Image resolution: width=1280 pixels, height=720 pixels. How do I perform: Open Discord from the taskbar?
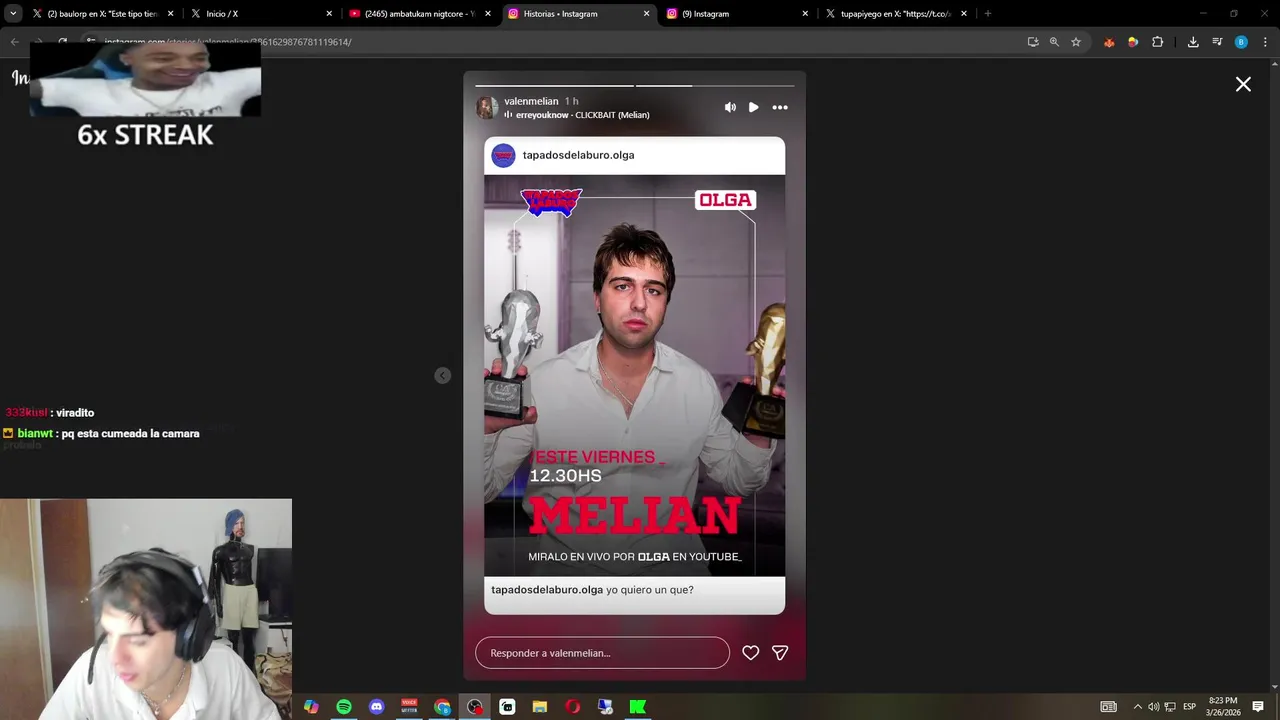pyautogui.click(x=376, y=707)
